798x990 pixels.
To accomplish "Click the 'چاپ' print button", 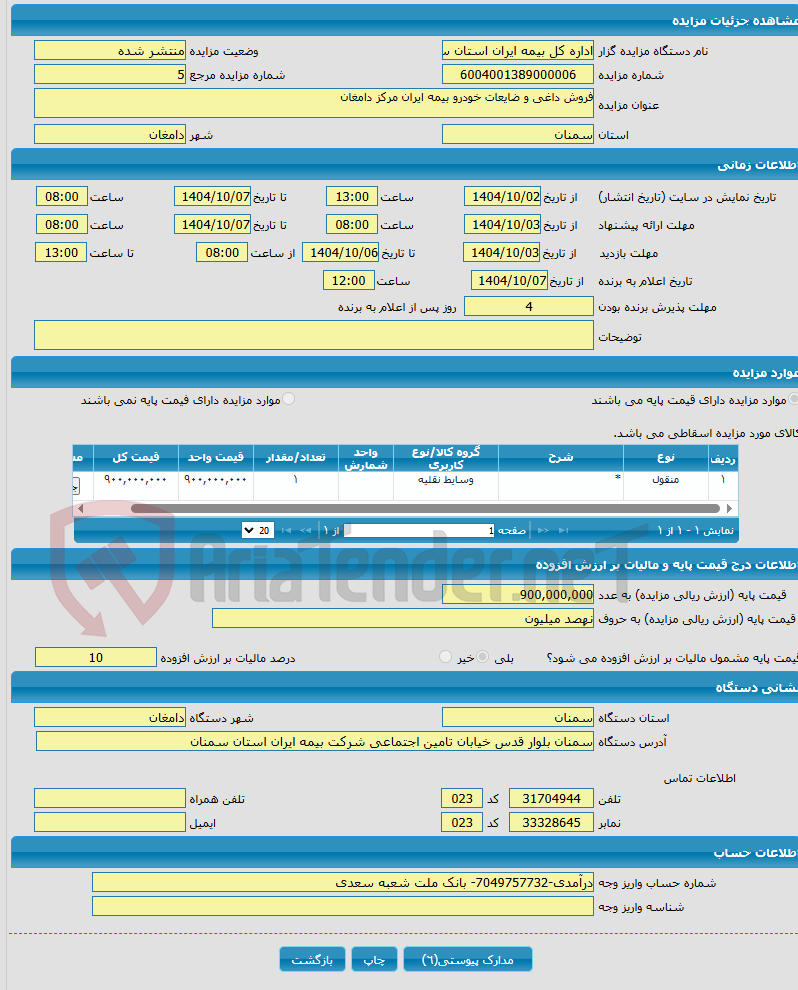I will (374, 960).
